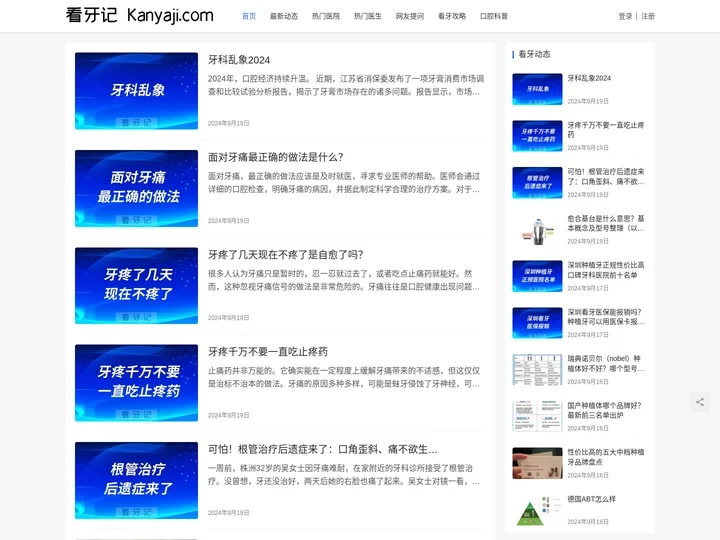The image size is (720, 540).
Task: Click thumbnail beside 瑞典诺贝尔 (nobel) 种植体 link
Action: (x=537, y=370)
